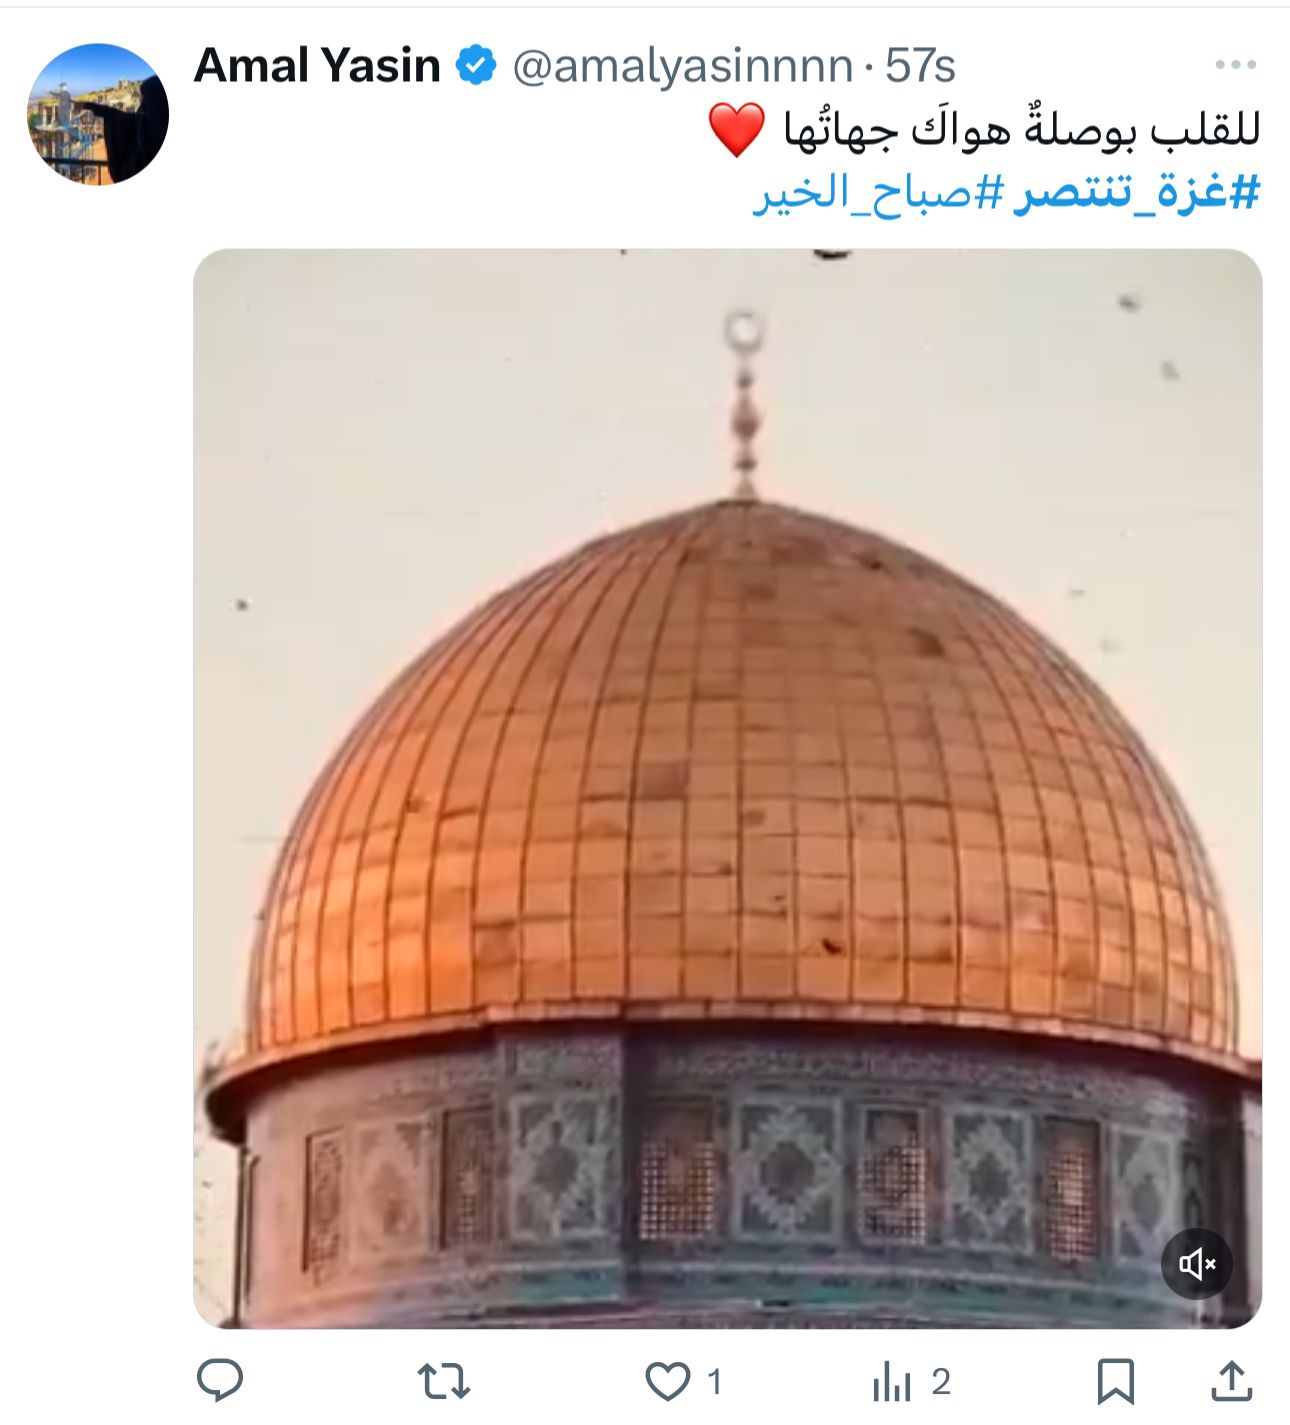Click the red heart emoji in the tweet

(x=737, y=130)
